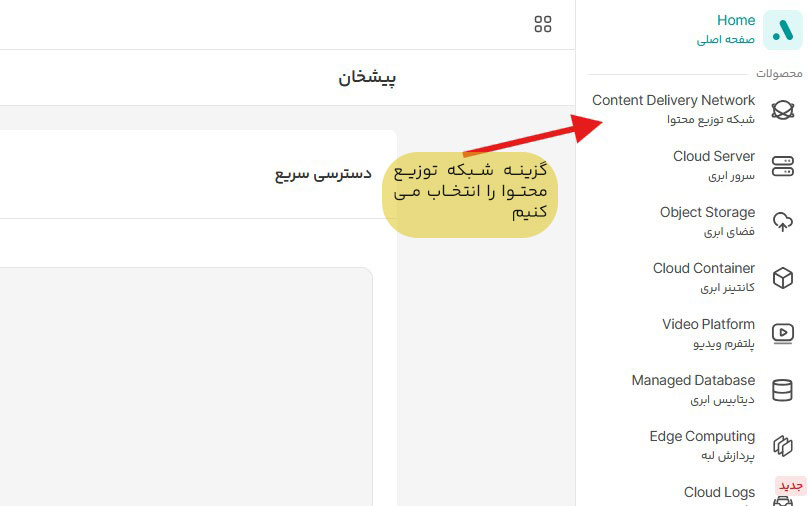
Task: Click the کانتینر ابری subtitle
Action: (x=727, y=287)
